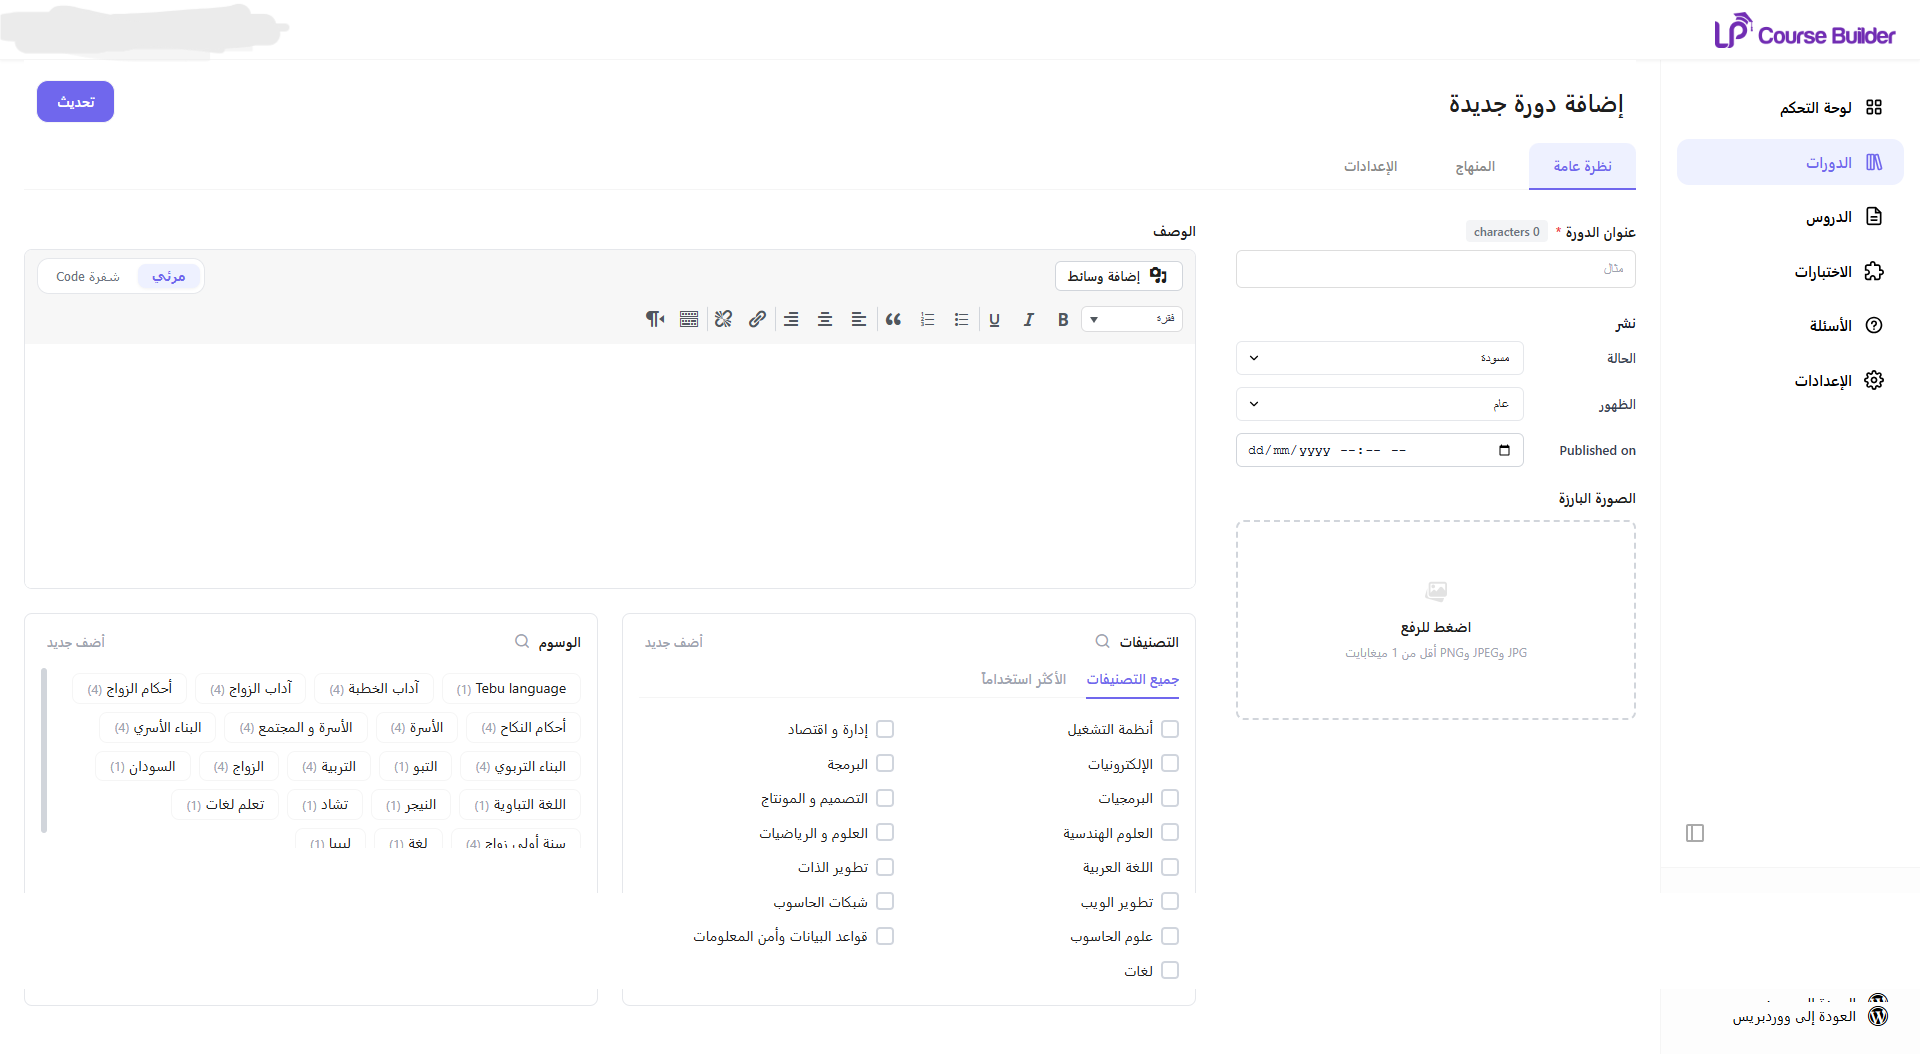Insert a link with the chain icon
Viewport: 1920px width, 1054px height.
[x=757, y=320]
